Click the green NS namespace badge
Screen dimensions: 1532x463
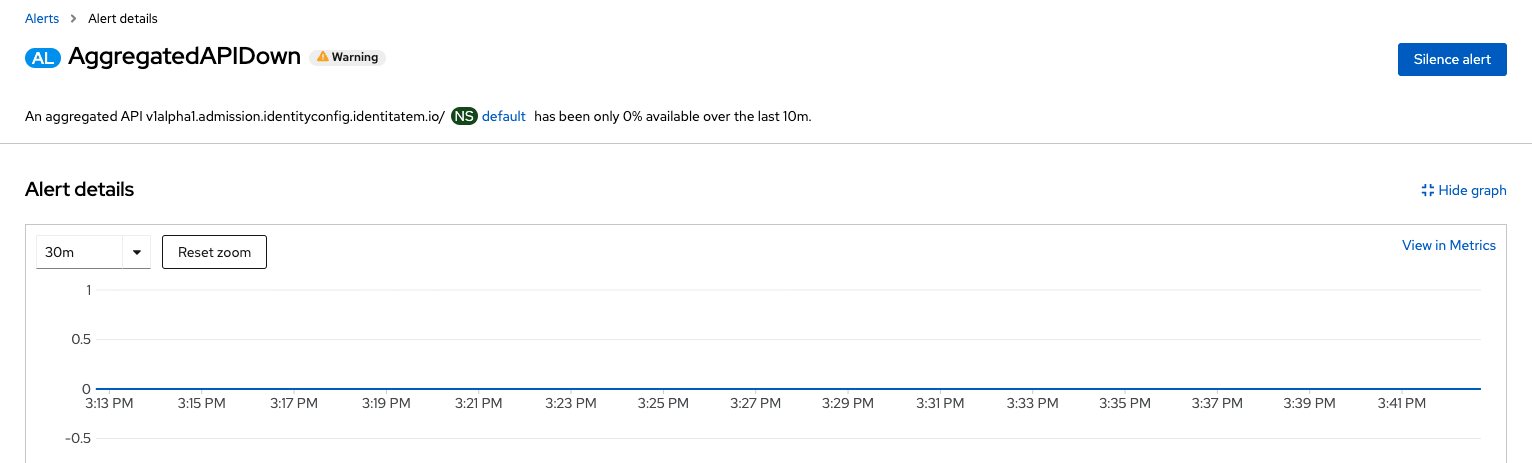(x=464, y=116)
